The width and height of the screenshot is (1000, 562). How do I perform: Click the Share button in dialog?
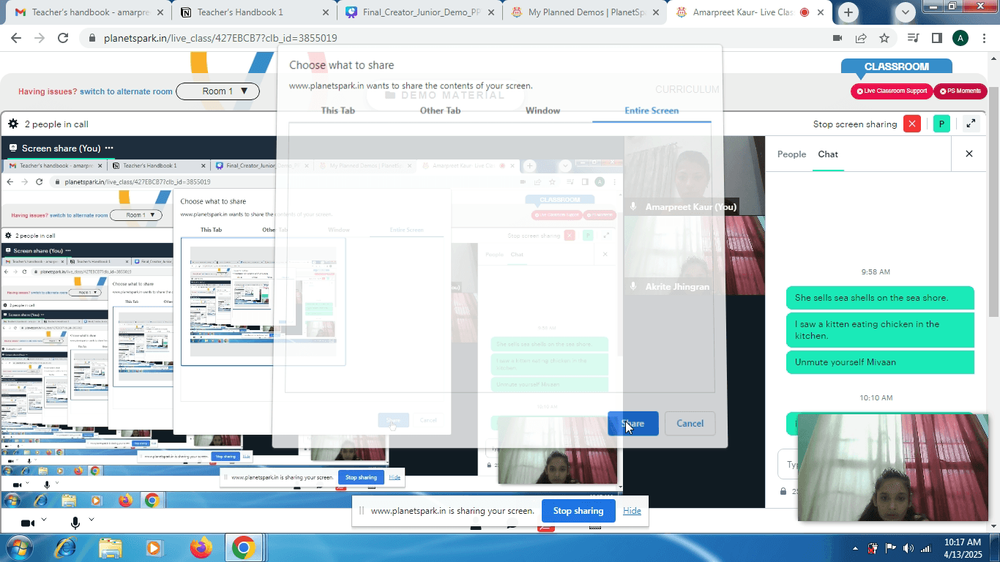click(x=633, y=424)
